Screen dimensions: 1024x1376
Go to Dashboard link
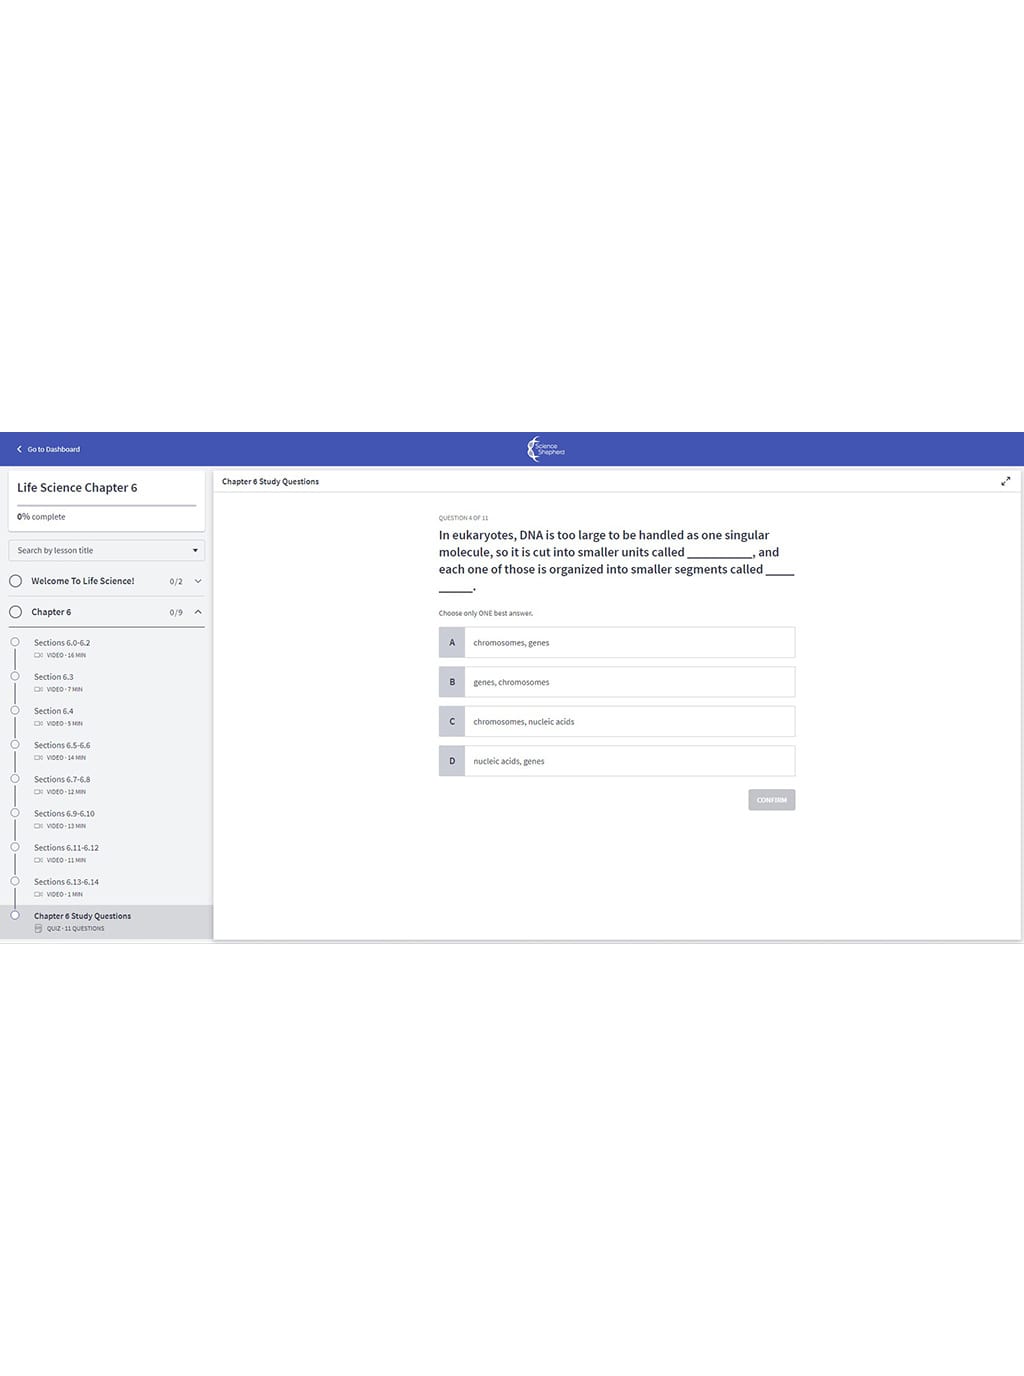pos(53,449)
